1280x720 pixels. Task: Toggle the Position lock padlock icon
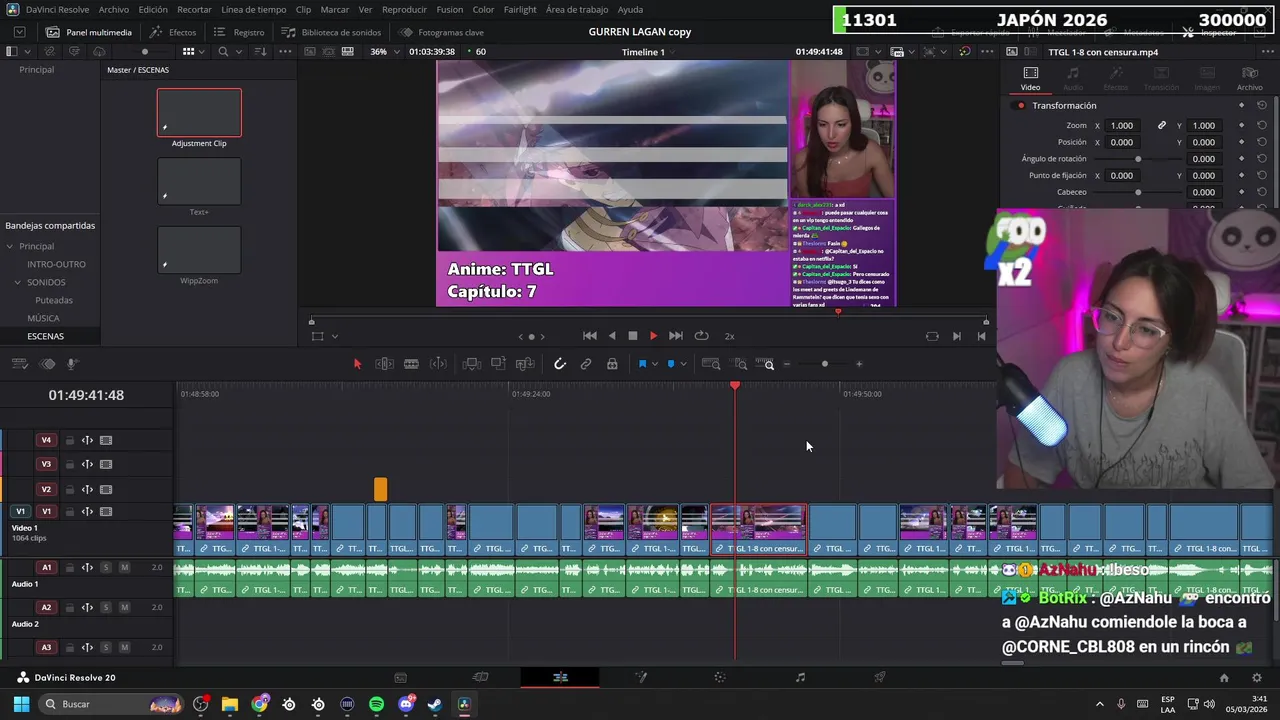(612, 364)
